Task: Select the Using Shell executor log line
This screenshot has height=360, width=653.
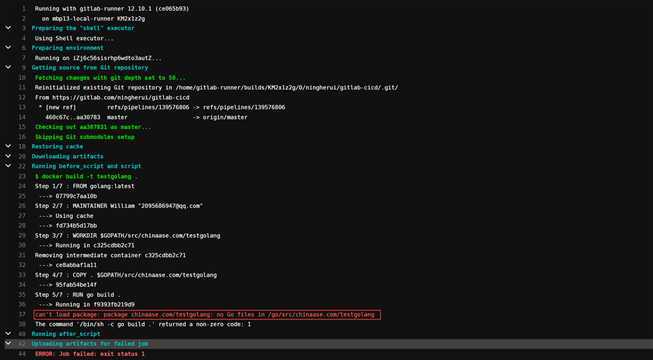Action: tap(74, 38)
